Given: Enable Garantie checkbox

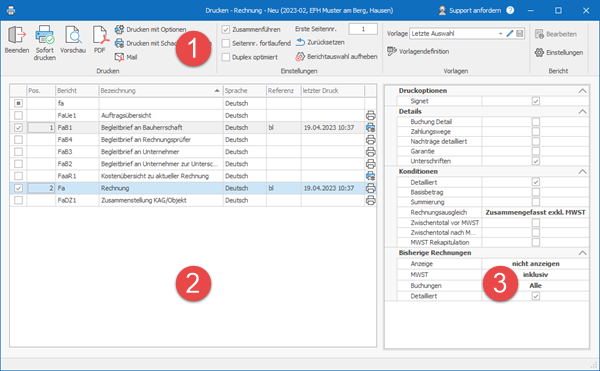Looking at the screenshot, I should (536, 151).
